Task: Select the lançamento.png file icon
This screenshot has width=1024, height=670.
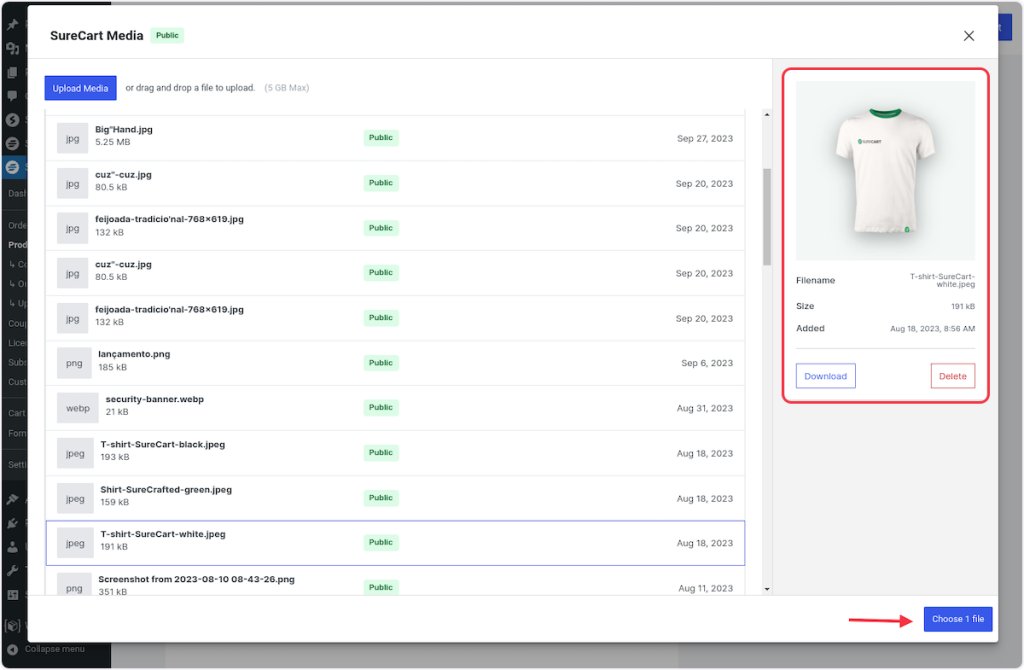Action: click(x=73, y=363)
